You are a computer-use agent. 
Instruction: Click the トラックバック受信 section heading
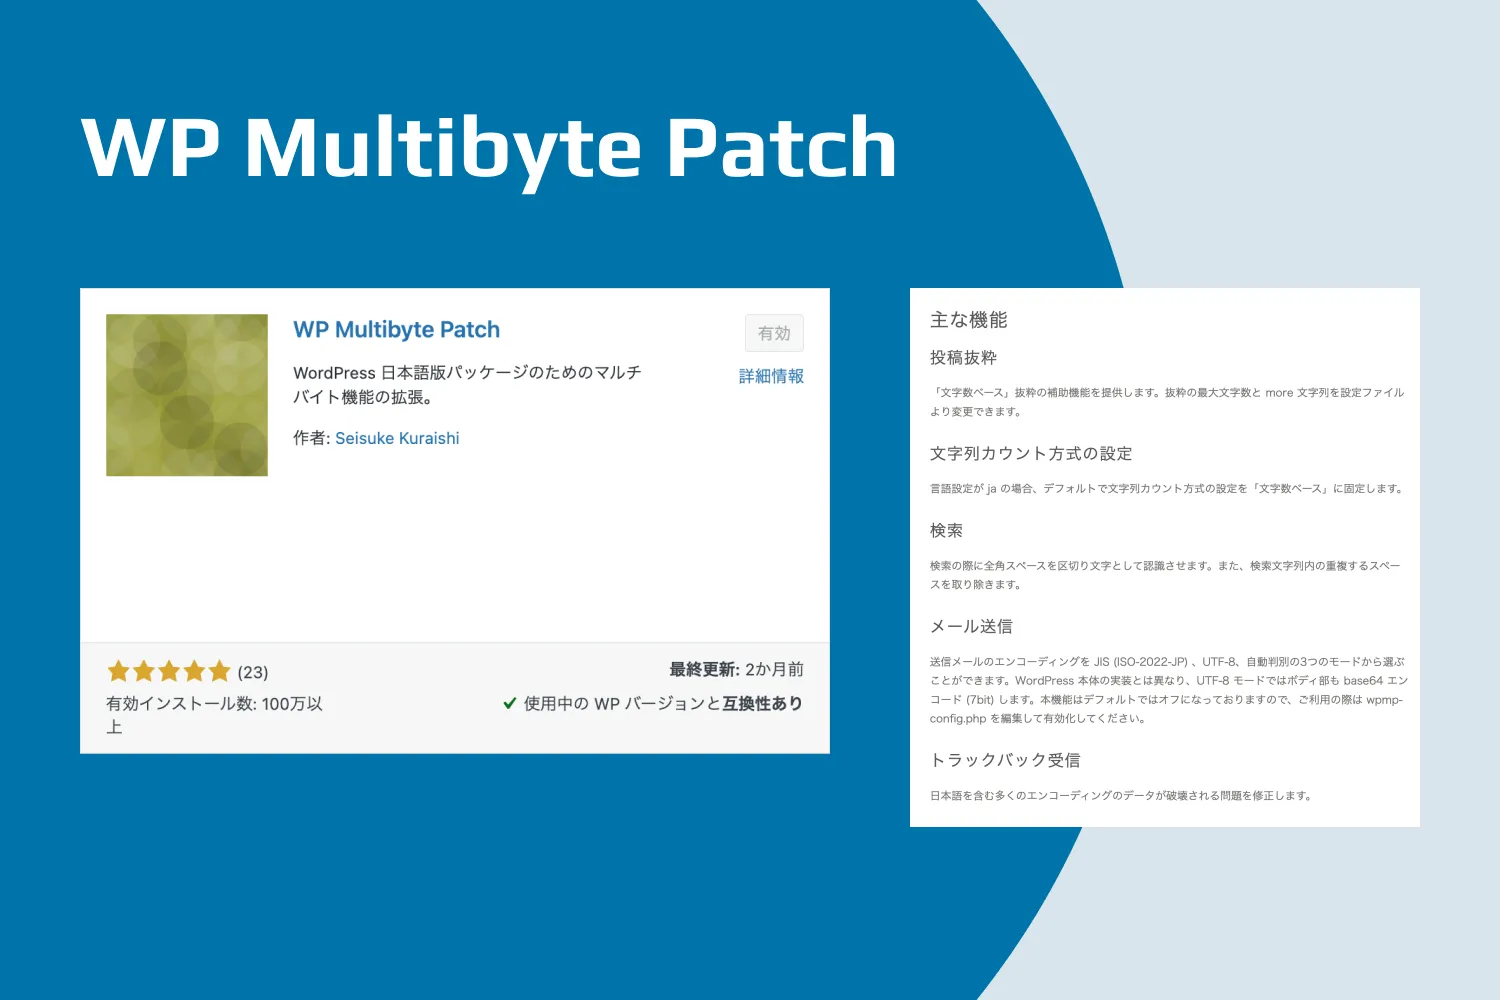(1005, 761)
